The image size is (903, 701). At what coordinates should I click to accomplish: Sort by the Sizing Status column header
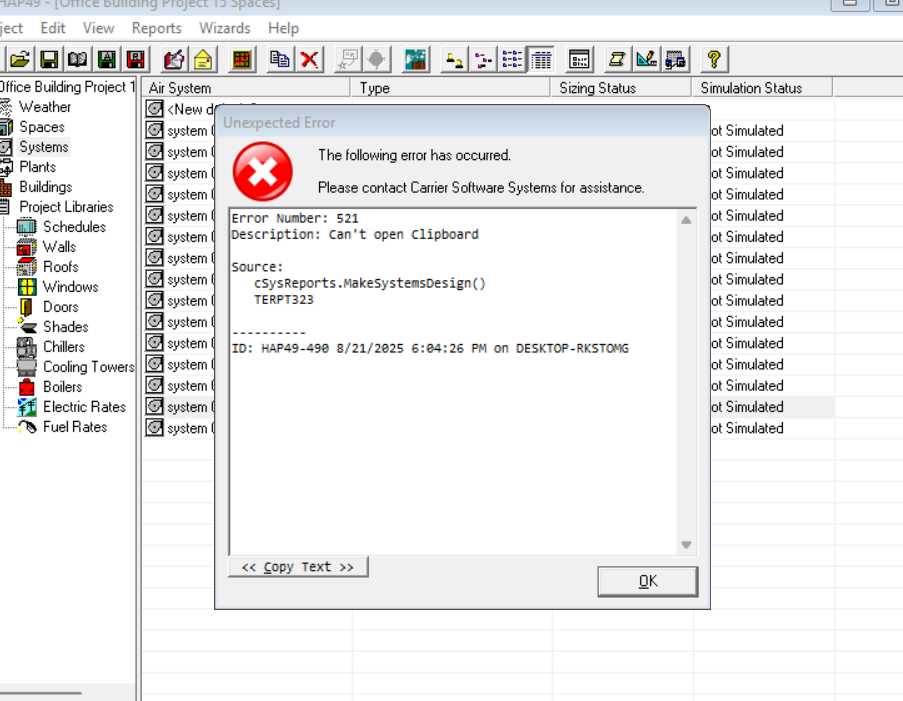coord(621,88)
